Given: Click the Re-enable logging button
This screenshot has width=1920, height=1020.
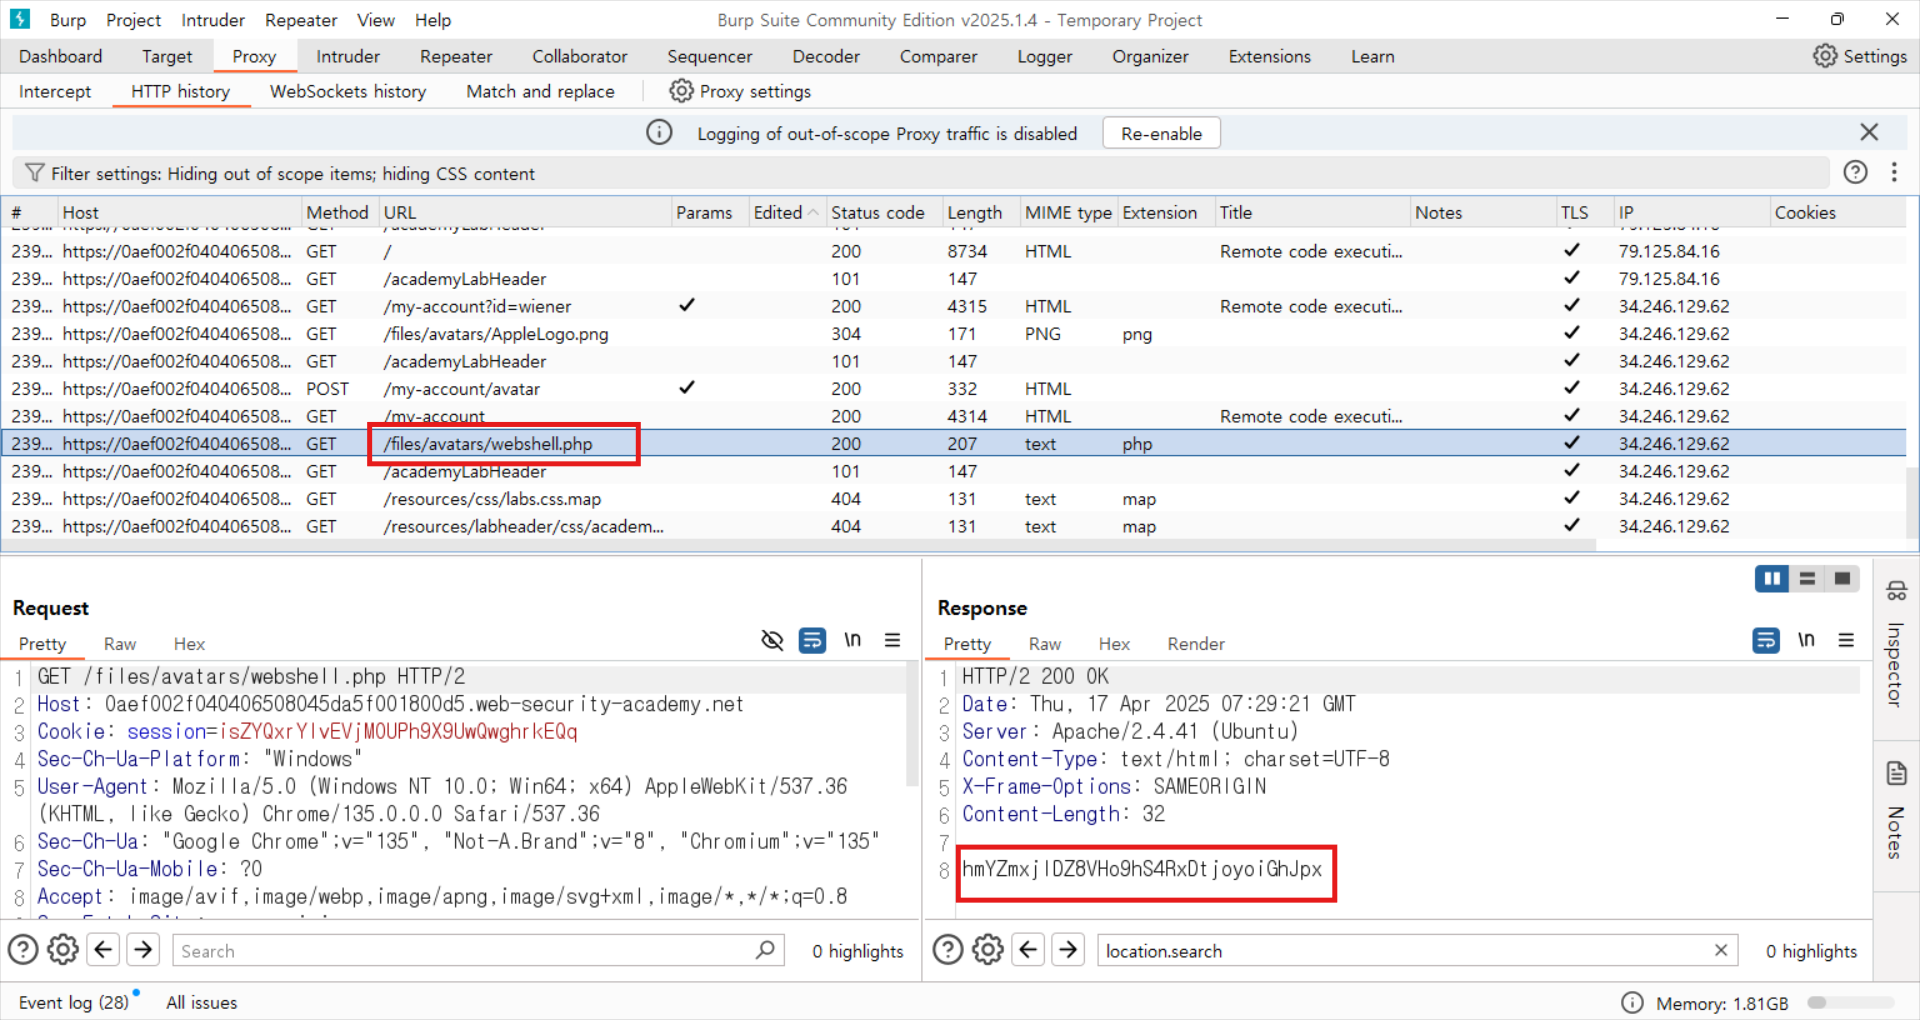Looking at the screenshot, I should (x=1161, y=133).
